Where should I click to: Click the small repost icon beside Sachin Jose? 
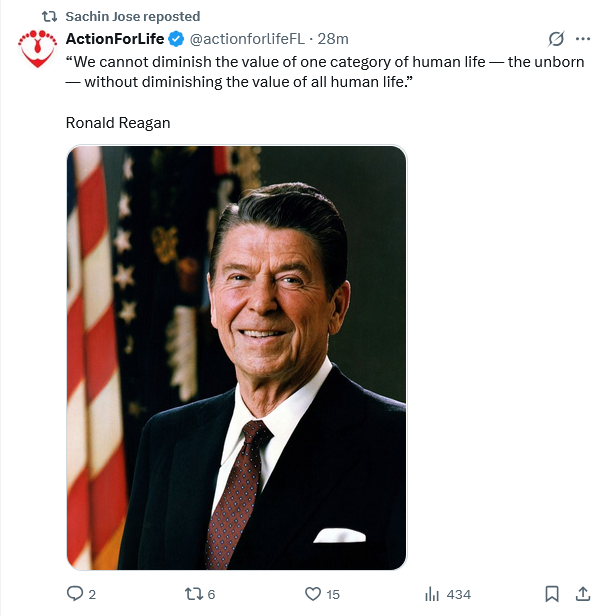[x=46, y=16]
